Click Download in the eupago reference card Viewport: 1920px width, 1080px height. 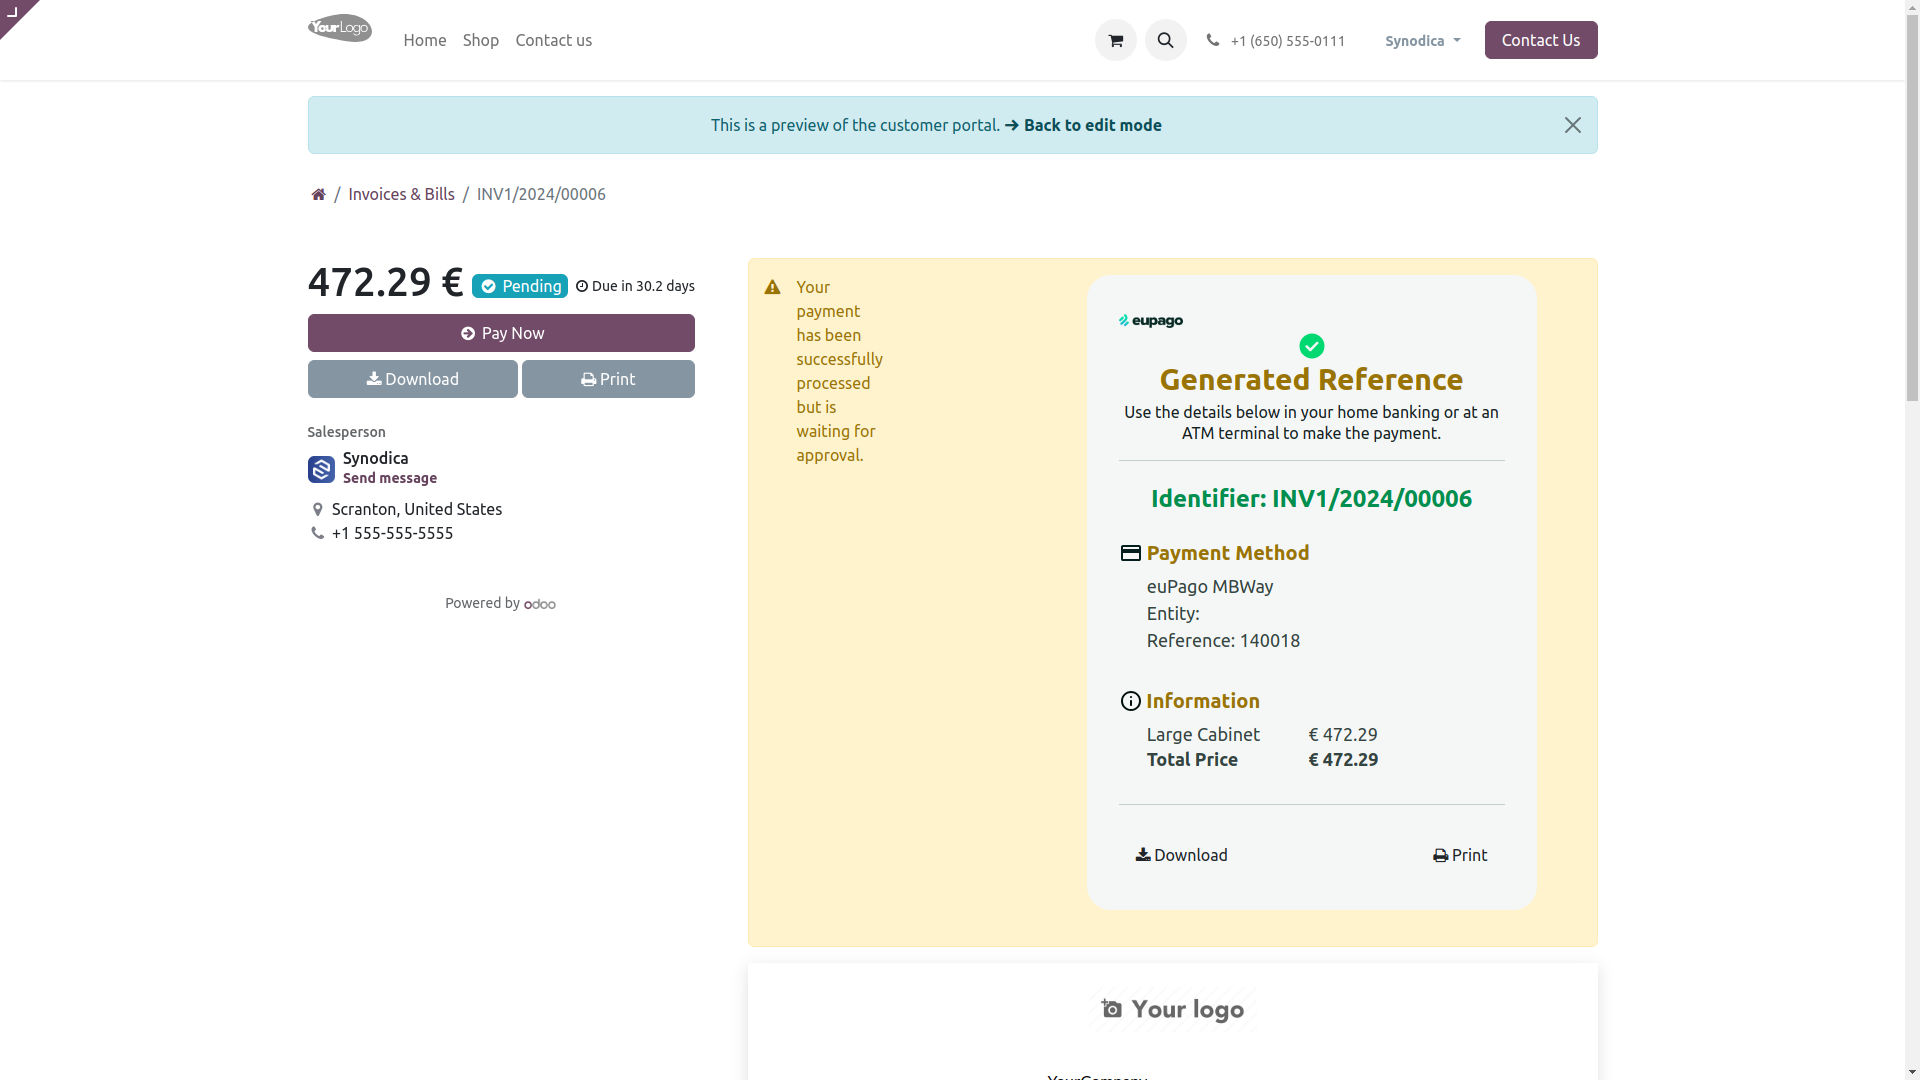tap(1181, 855)
